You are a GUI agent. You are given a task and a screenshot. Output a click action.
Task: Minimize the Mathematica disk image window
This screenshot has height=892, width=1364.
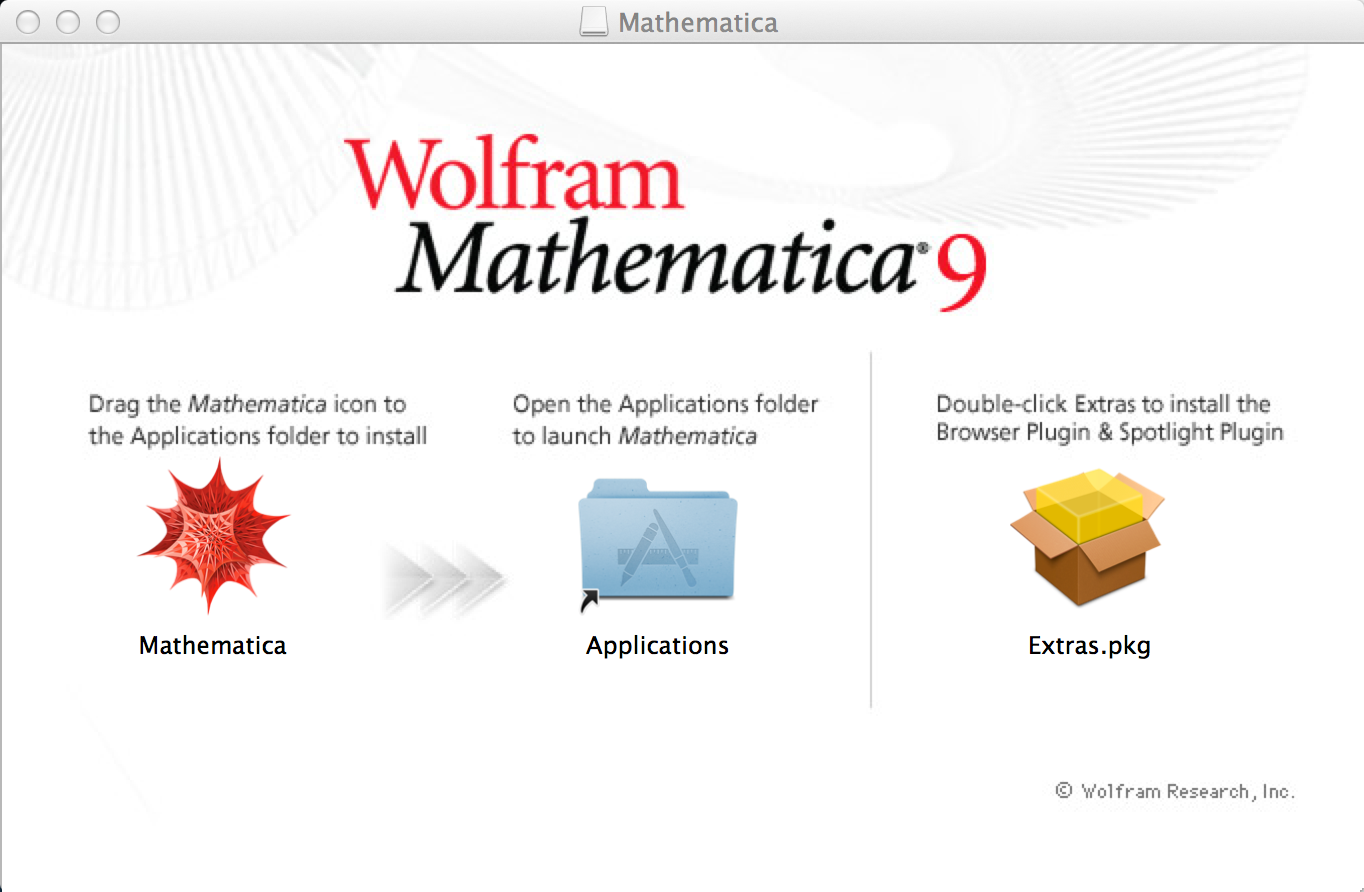click(68, 22)
